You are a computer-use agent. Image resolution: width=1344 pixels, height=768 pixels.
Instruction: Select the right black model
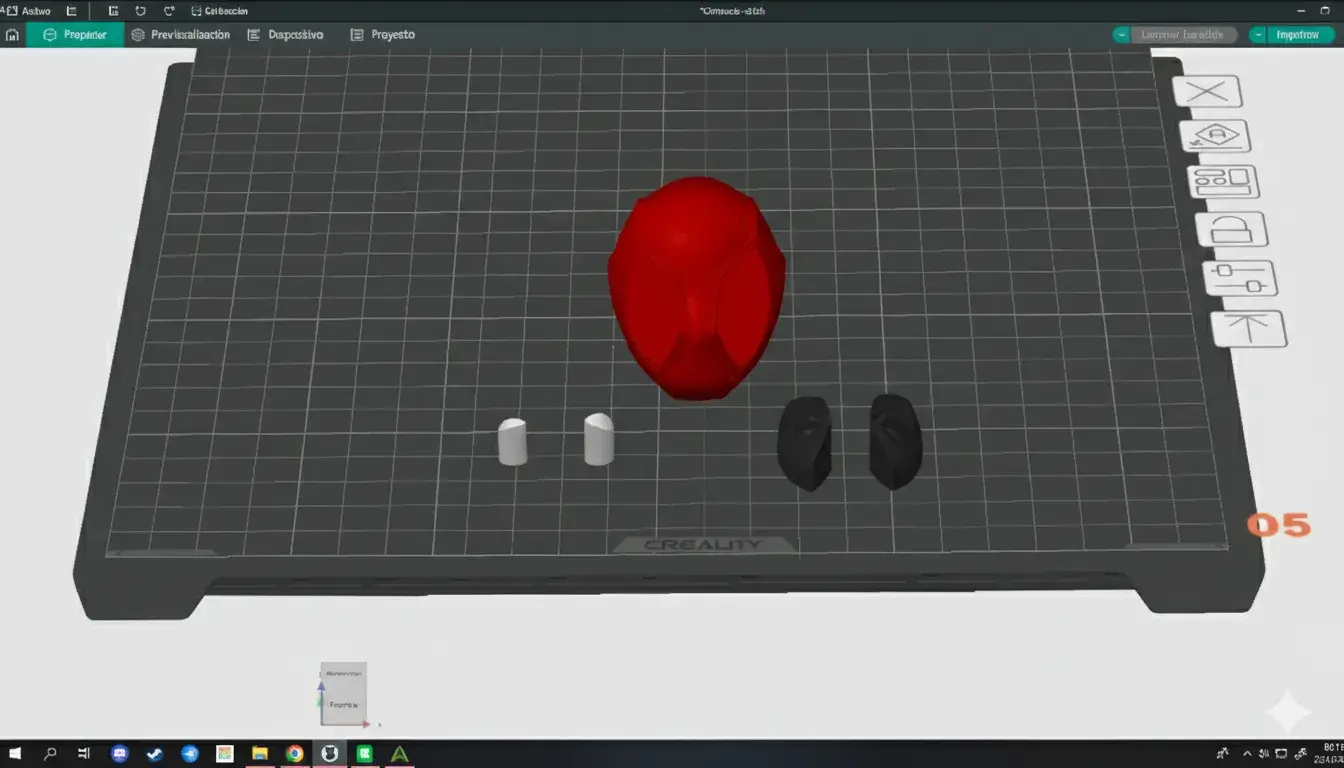coord(895,442)
